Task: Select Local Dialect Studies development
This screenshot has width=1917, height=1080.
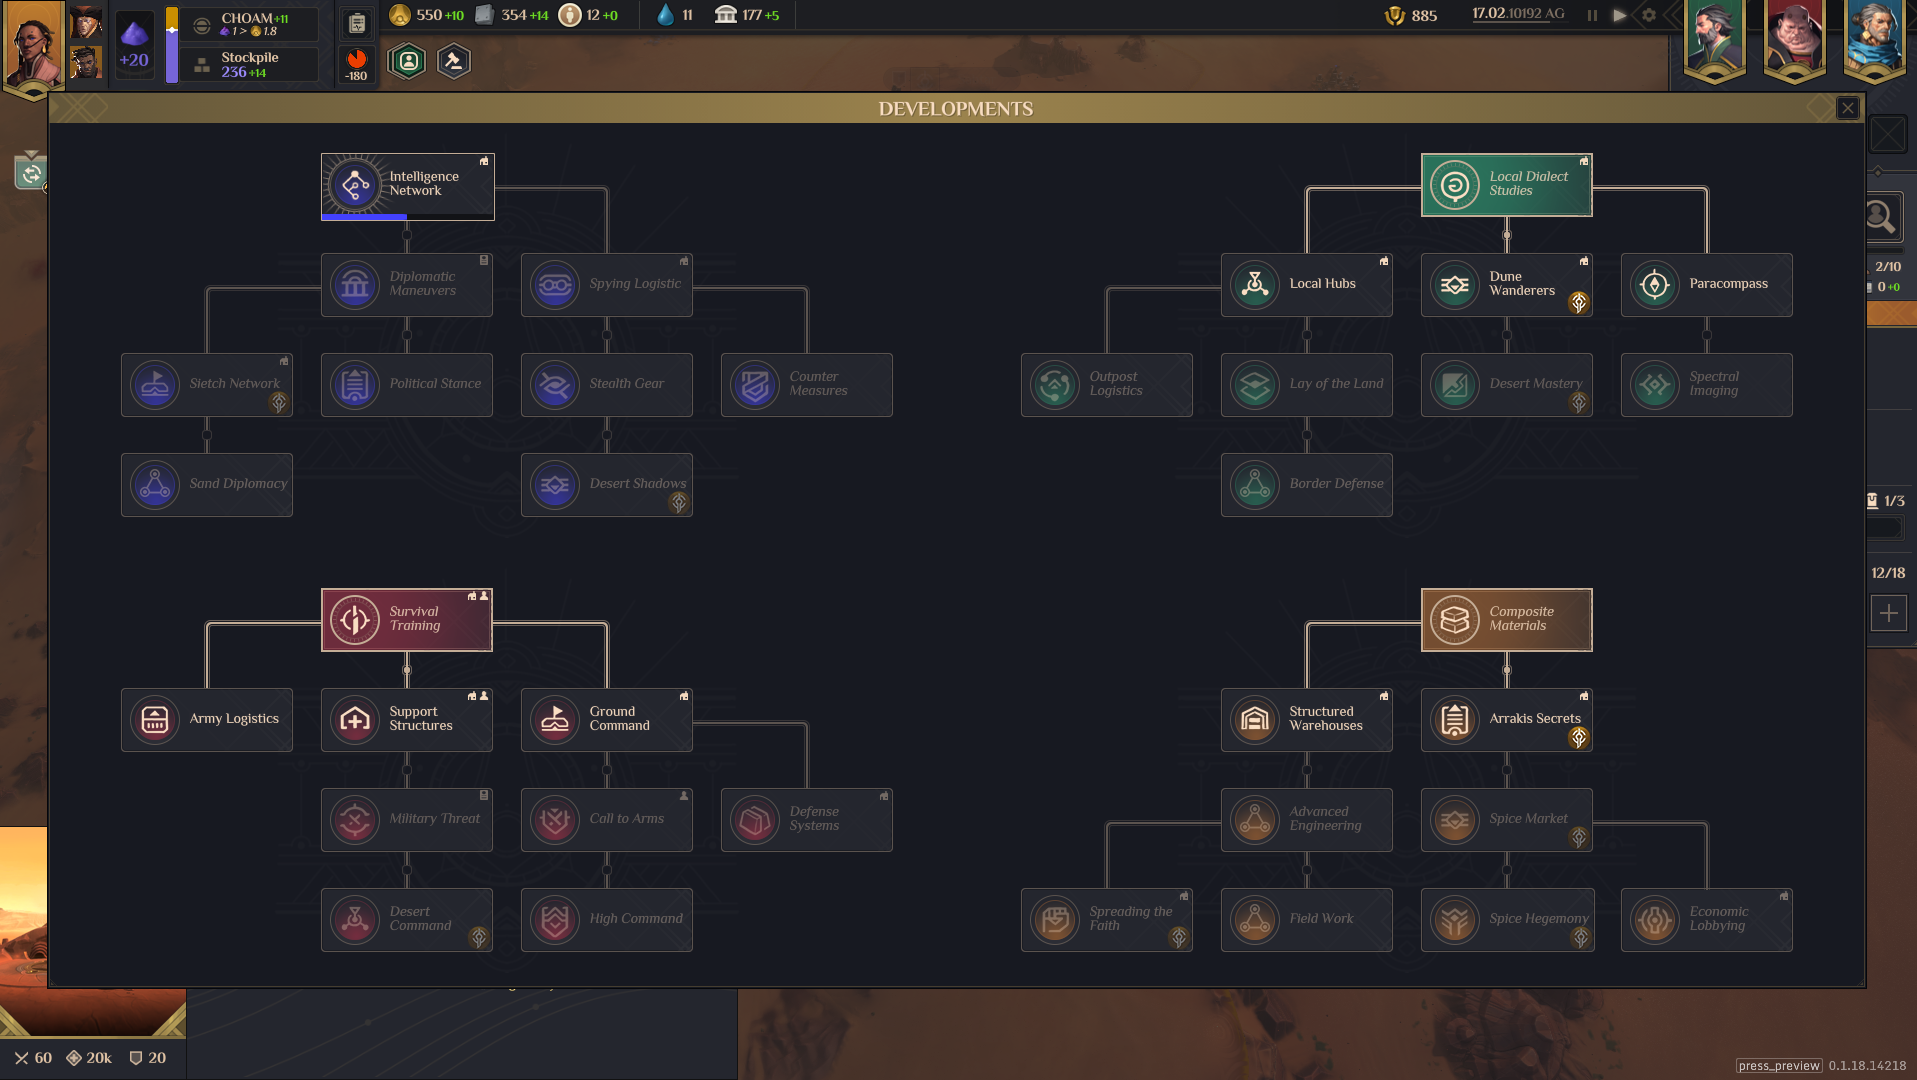Action: coord(1507,185)
